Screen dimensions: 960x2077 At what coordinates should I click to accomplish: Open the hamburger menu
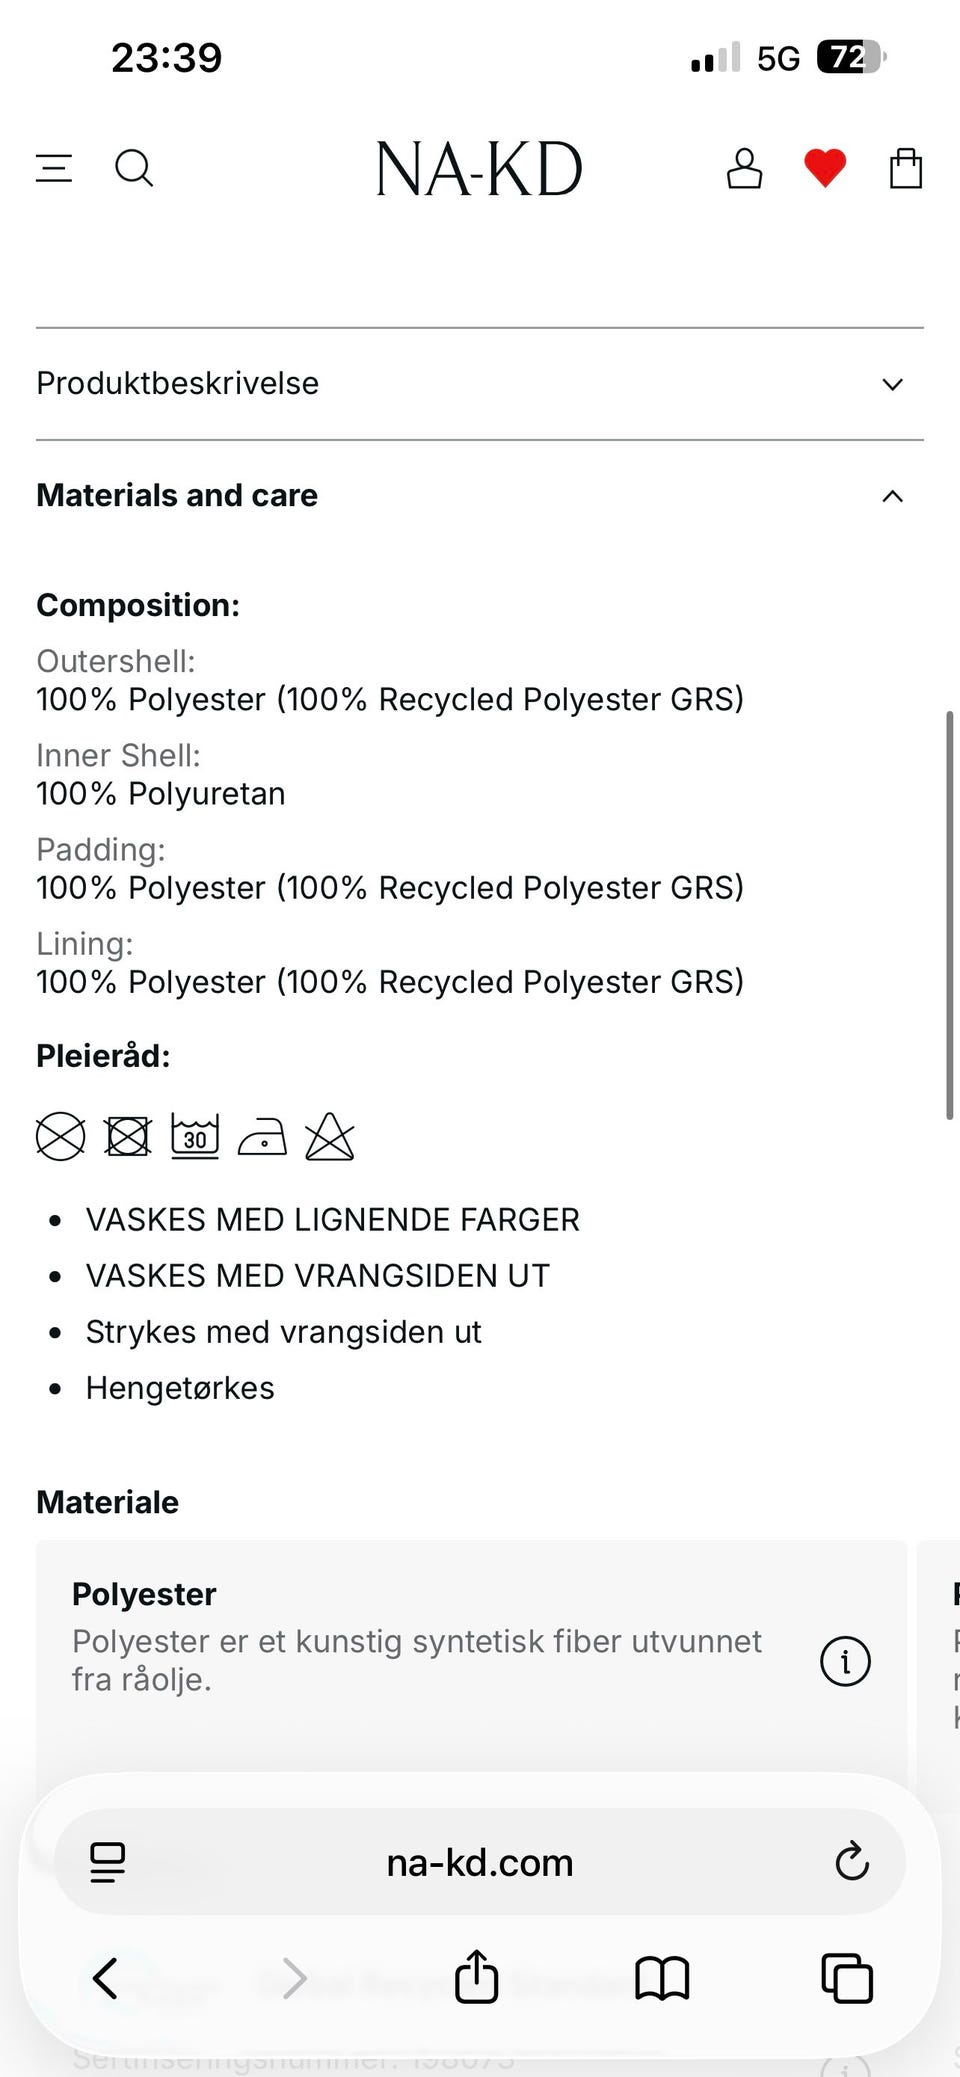point(54,168)
